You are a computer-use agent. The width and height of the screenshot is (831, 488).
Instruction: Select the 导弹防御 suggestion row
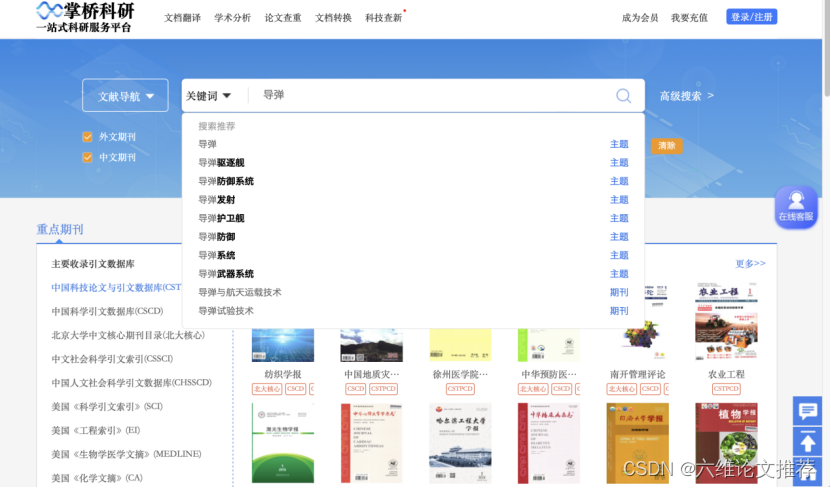click(x=413, y=237)
